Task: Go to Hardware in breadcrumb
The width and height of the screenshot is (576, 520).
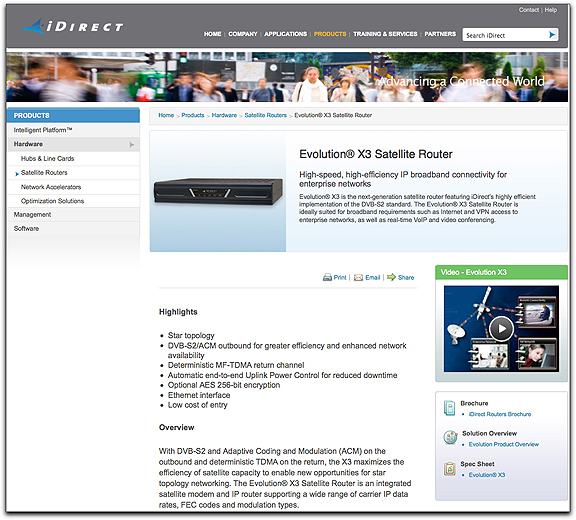Action: (x=224, y=115)
